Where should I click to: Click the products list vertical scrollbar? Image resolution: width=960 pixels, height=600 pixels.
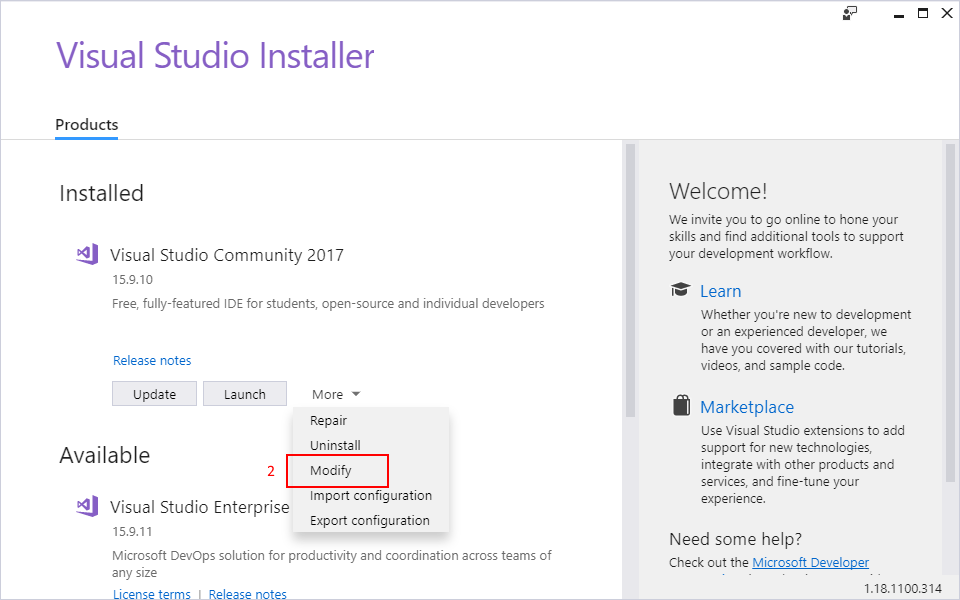pyautogui.click(x=630, y=280)
